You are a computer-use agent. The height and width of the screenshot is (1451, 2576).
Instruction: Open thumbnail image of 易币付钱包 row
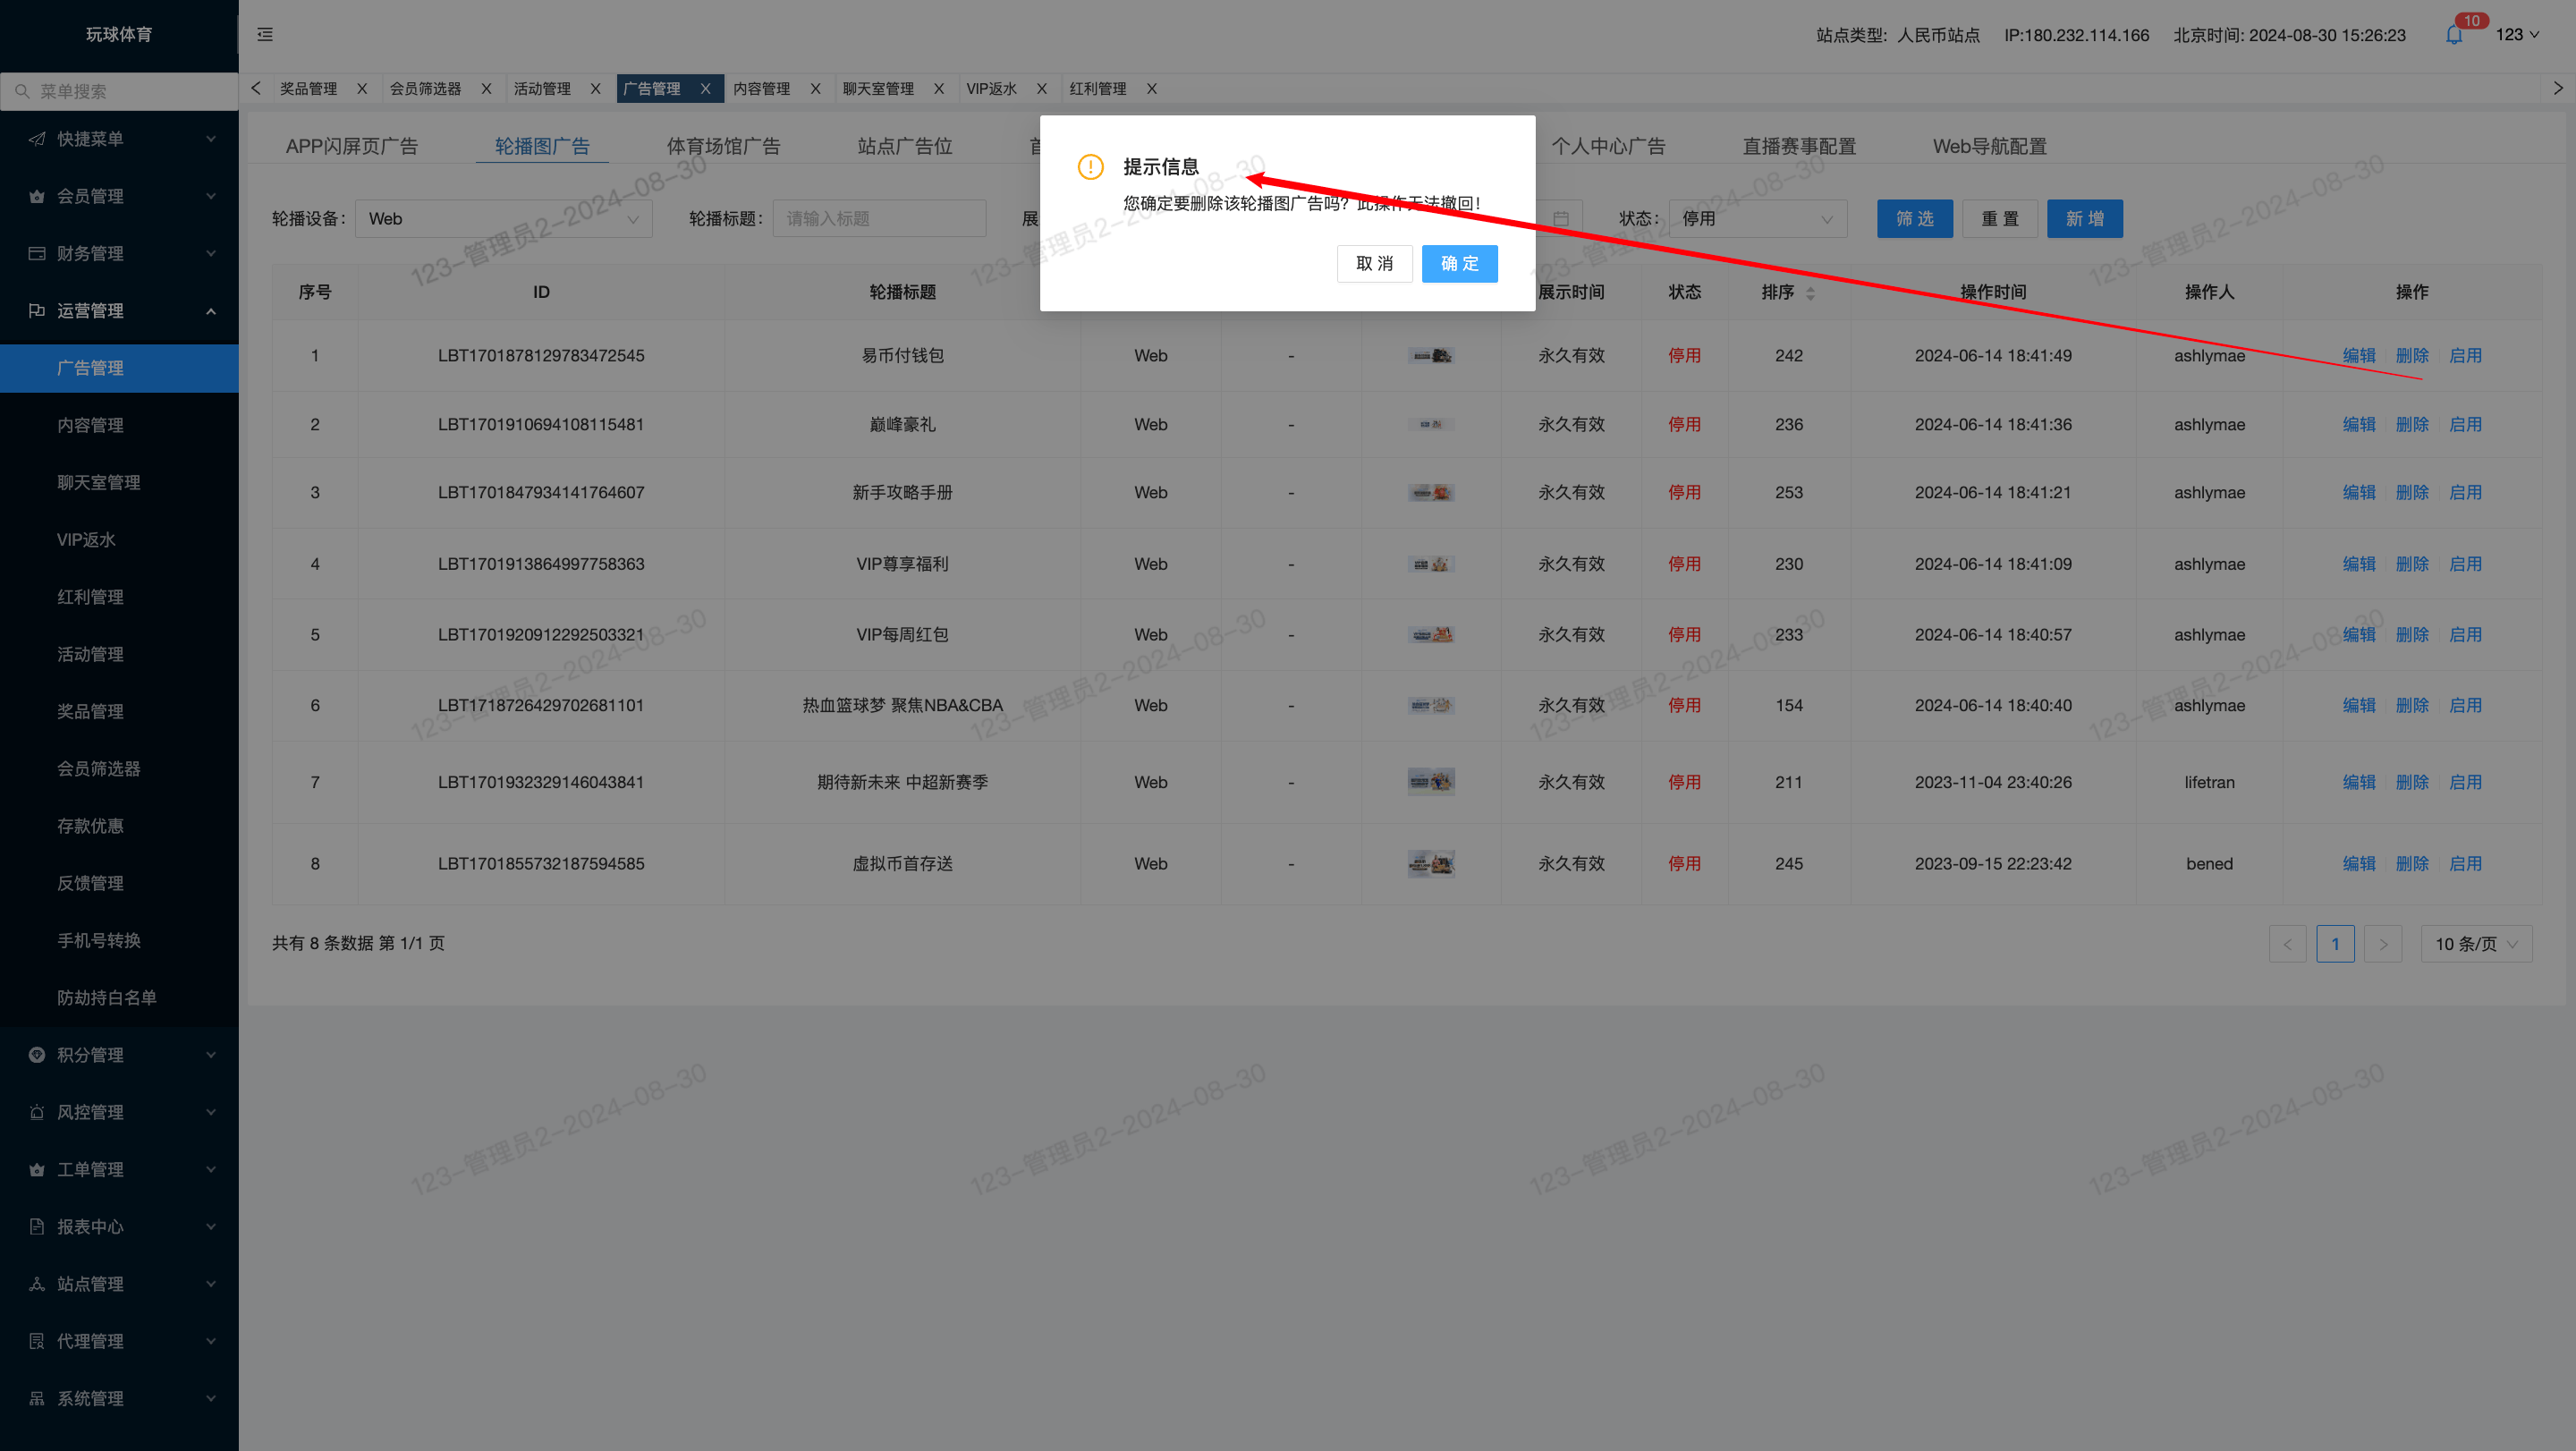(x=1431, y=356)
